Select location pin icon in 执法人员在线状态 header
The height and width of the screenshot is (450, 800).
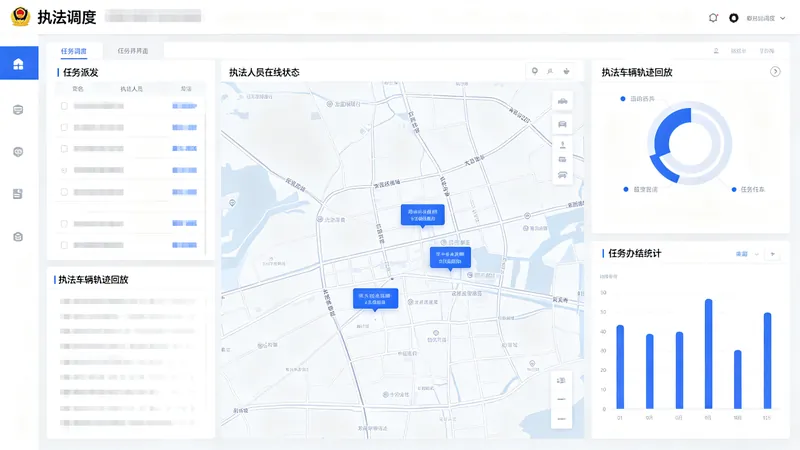[x=535, y=71]
